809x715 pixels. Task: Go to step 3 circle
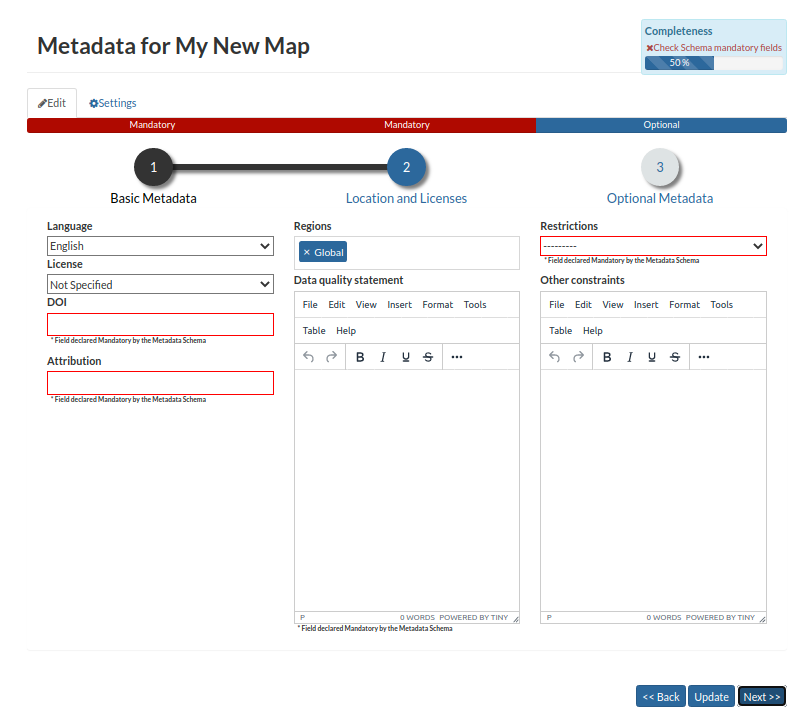click(x=660, y=167)
